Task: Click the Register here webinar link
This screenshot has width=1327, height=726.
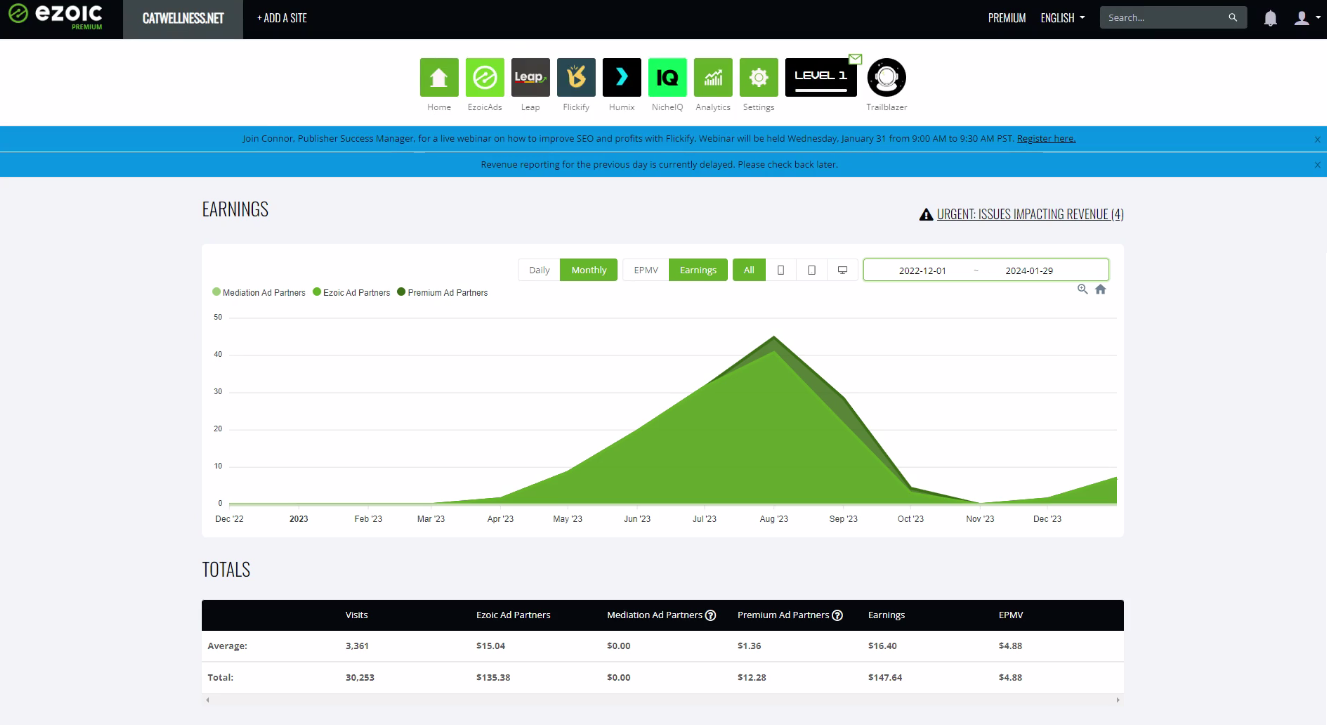Action: pos(1046,139)
